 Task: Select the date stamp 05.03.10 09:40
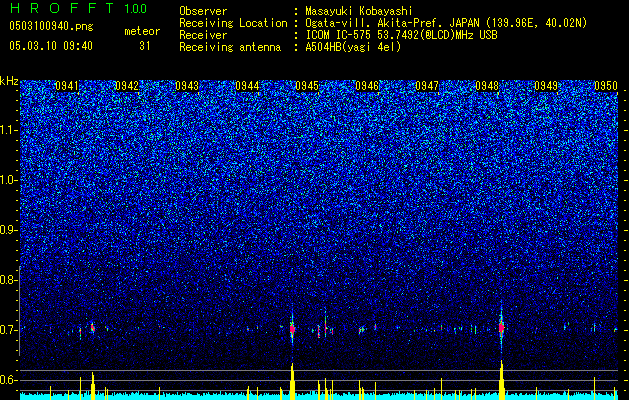click(51, 46)
